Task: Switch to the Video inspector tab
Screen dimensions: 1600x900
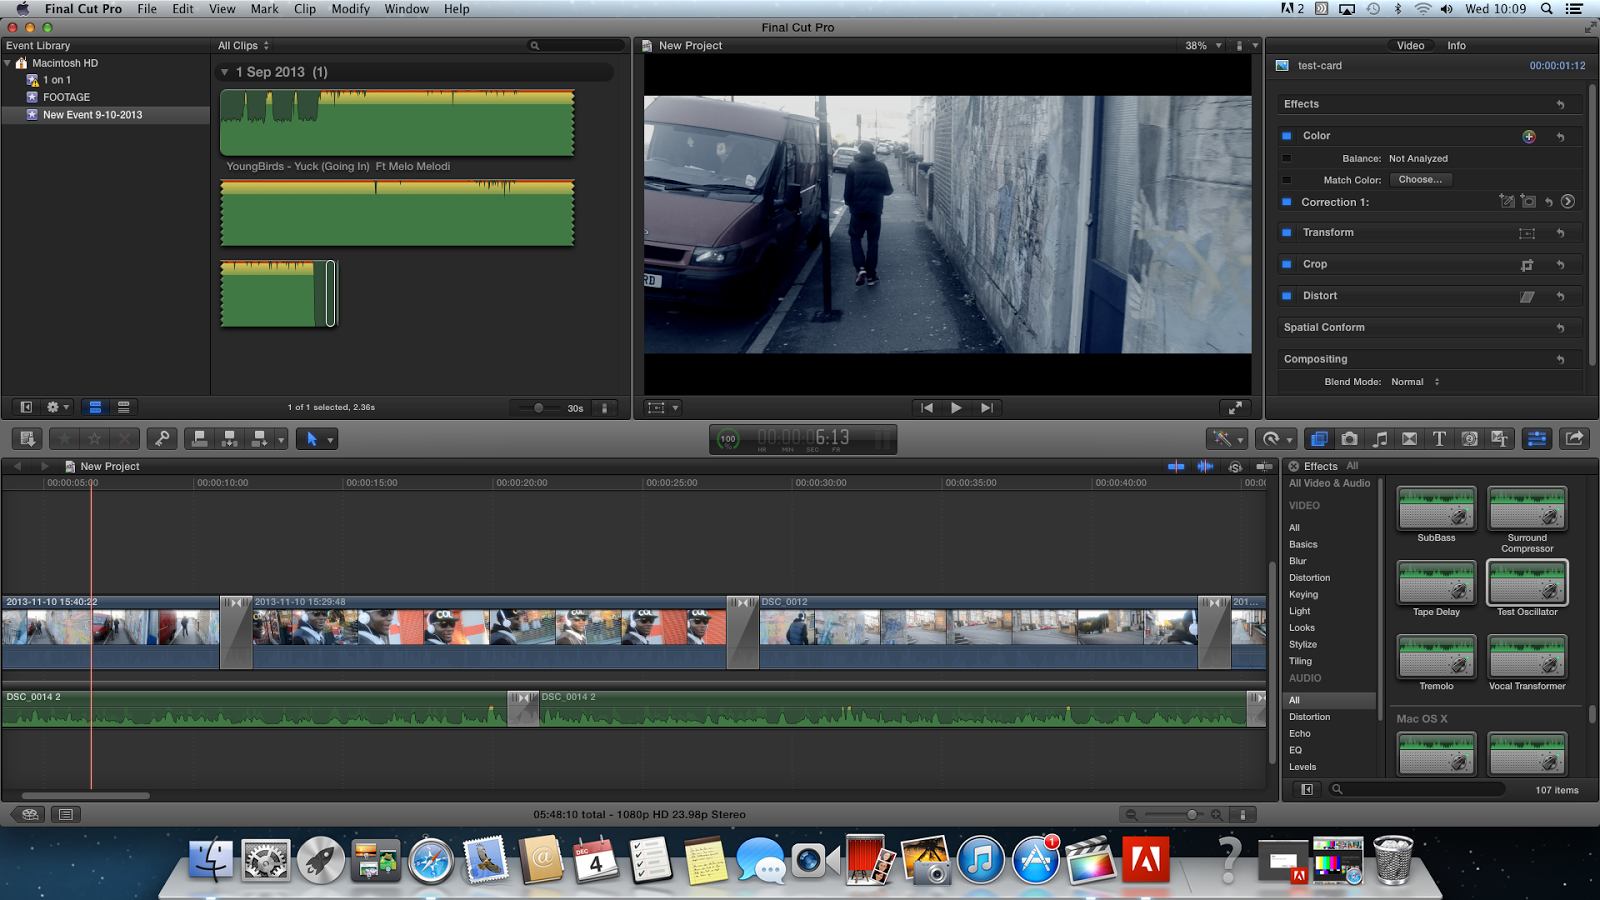Action: [1410, 46]
